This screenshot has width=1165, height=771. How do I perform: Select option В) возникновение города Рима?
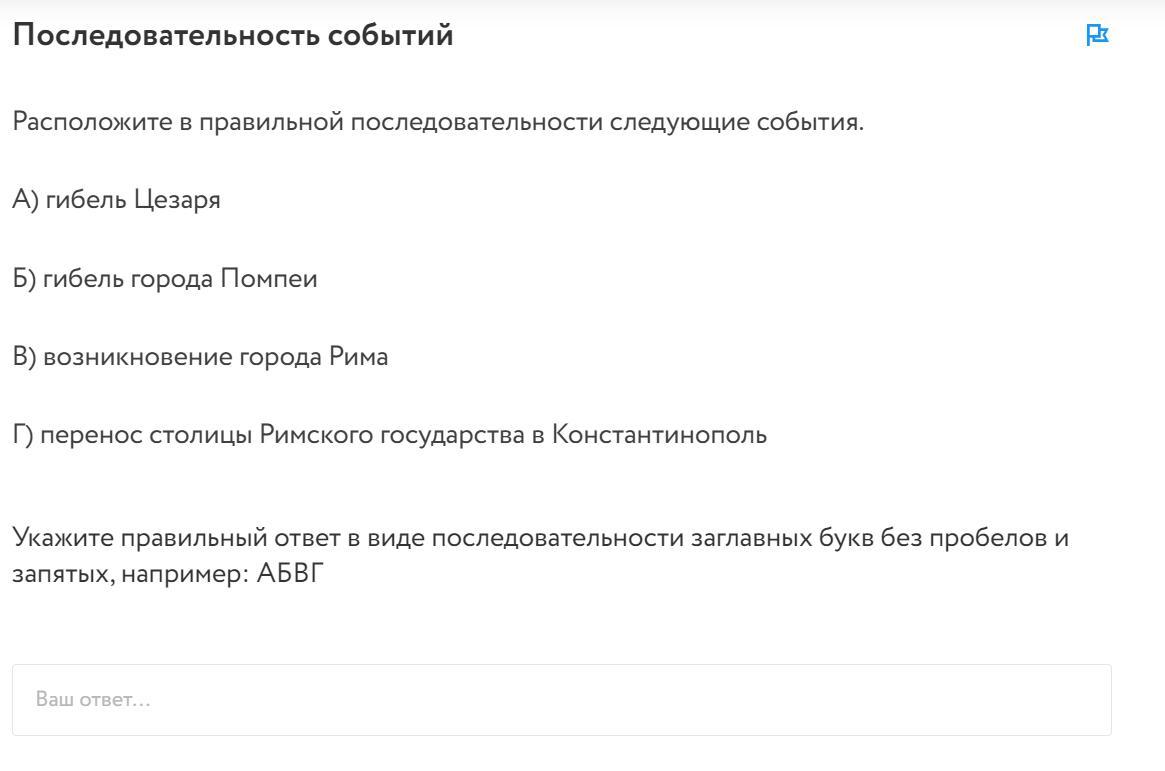201,357
